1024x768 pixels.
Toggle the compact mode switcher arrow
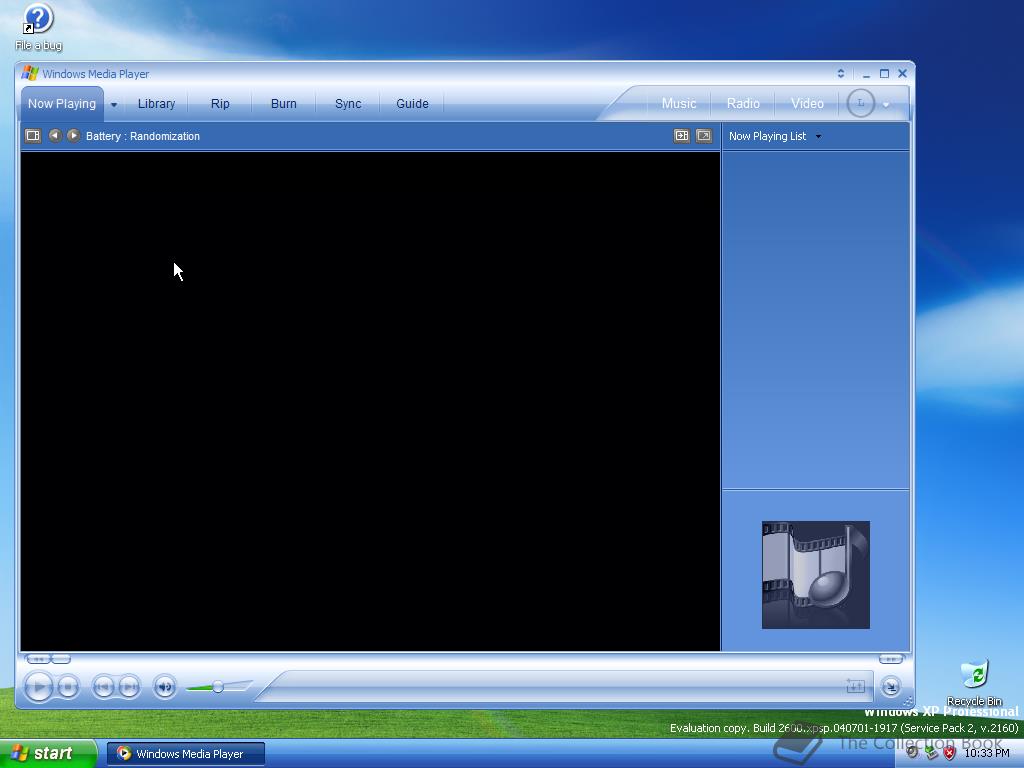(x=890, y=687)
